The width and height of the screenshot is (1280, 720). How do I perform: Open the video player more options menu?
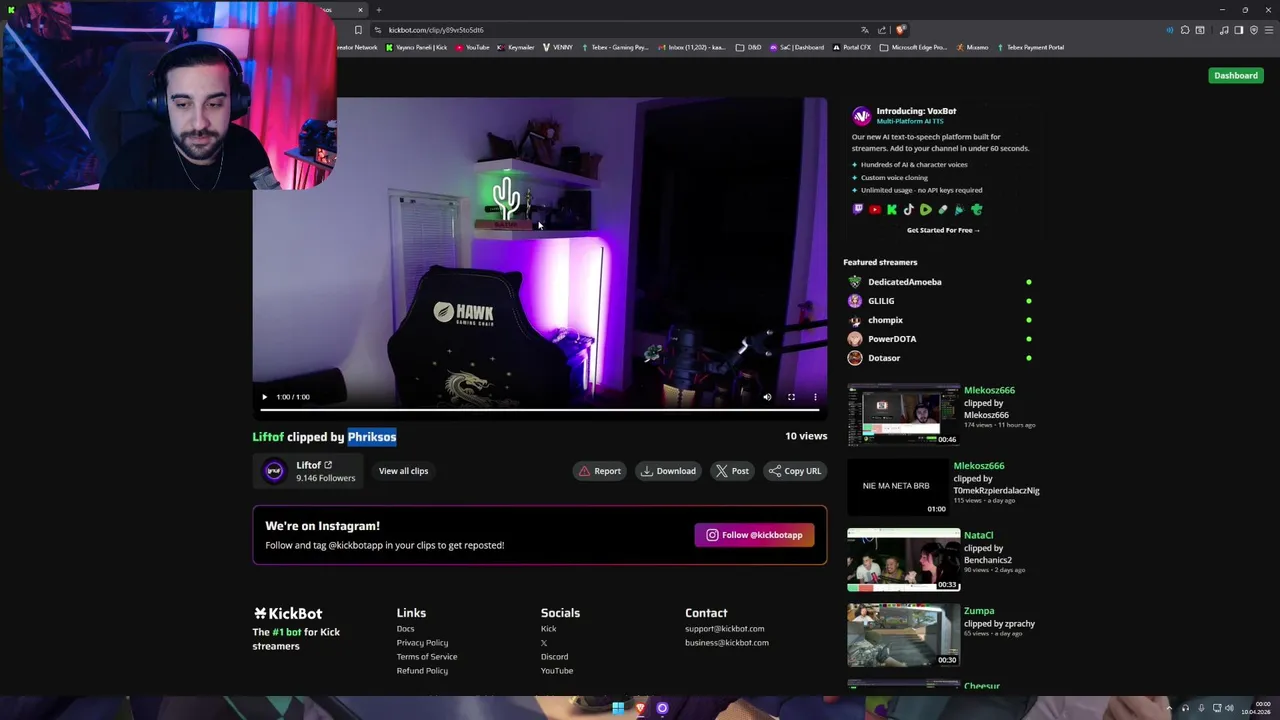[815, 397]
